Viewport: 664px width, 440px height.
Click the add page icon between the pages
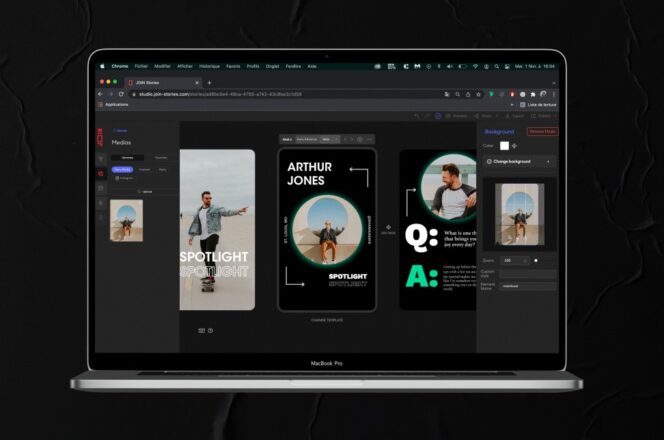[388, 227]
